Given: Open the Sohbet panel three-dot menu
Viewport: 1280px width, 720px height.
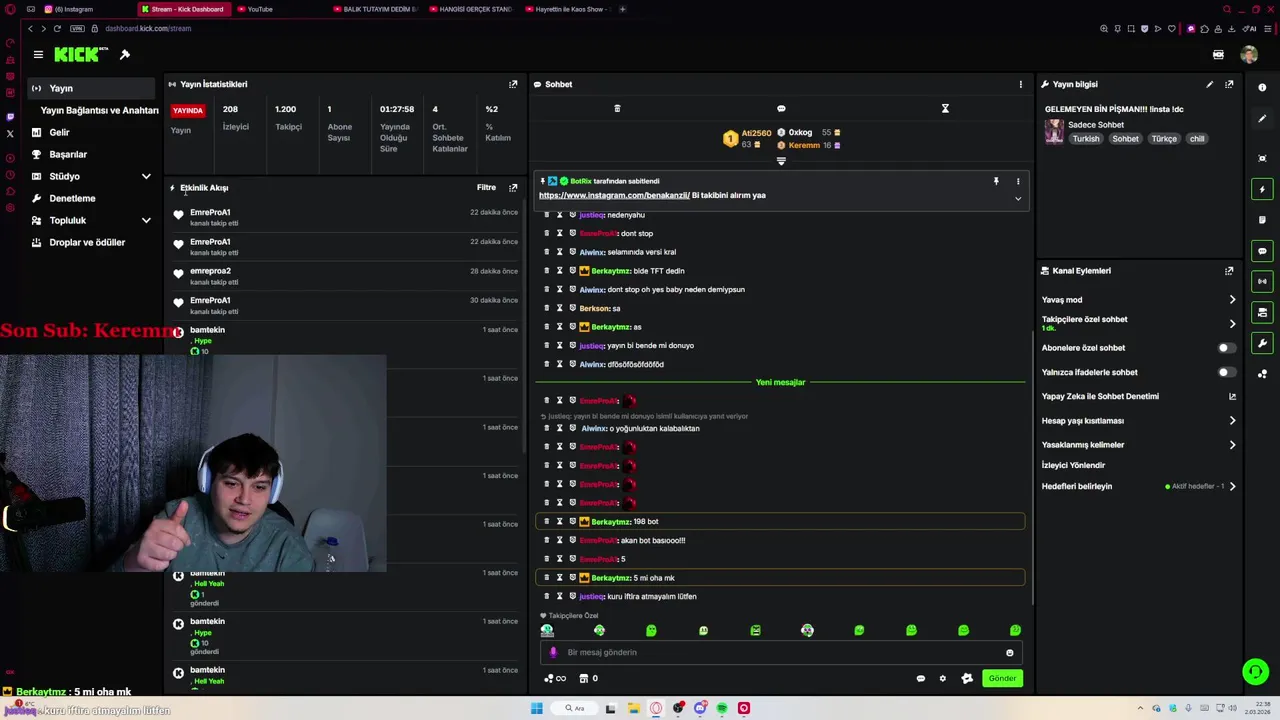Looking at the screenshot, I should 1020,84.
